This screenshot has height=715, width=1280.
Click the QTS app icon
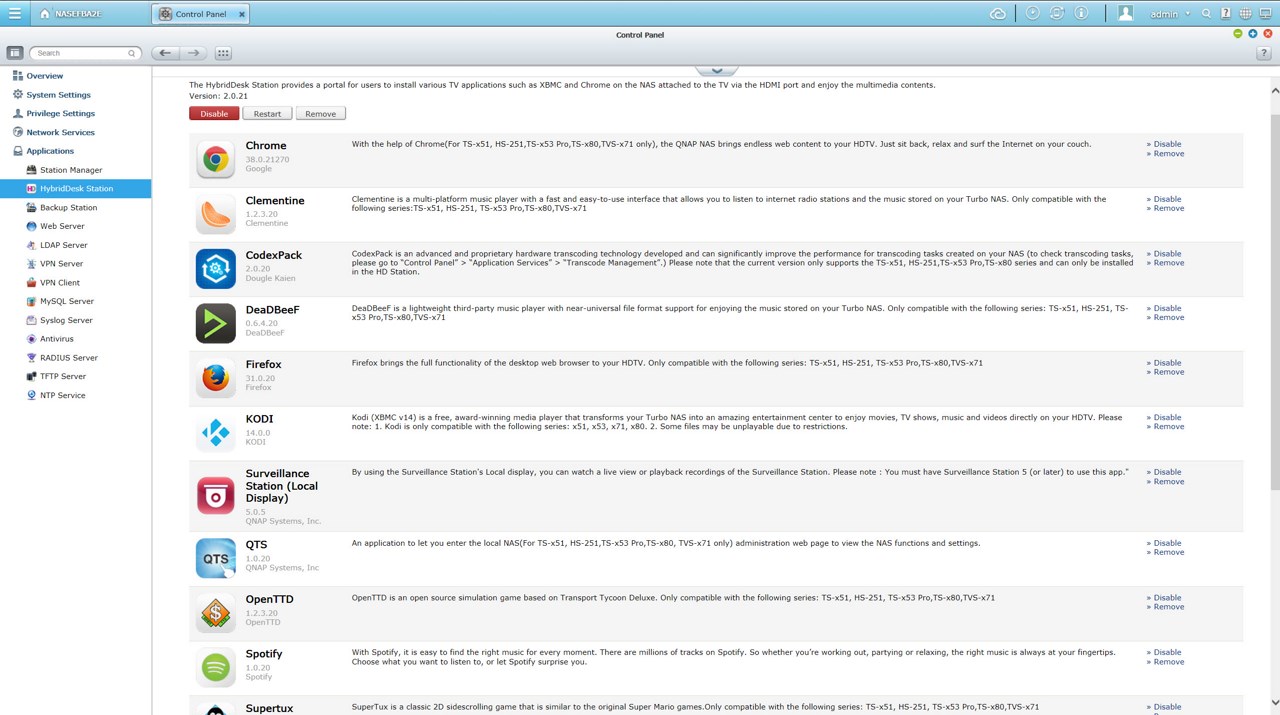click(x=215, y=559)
